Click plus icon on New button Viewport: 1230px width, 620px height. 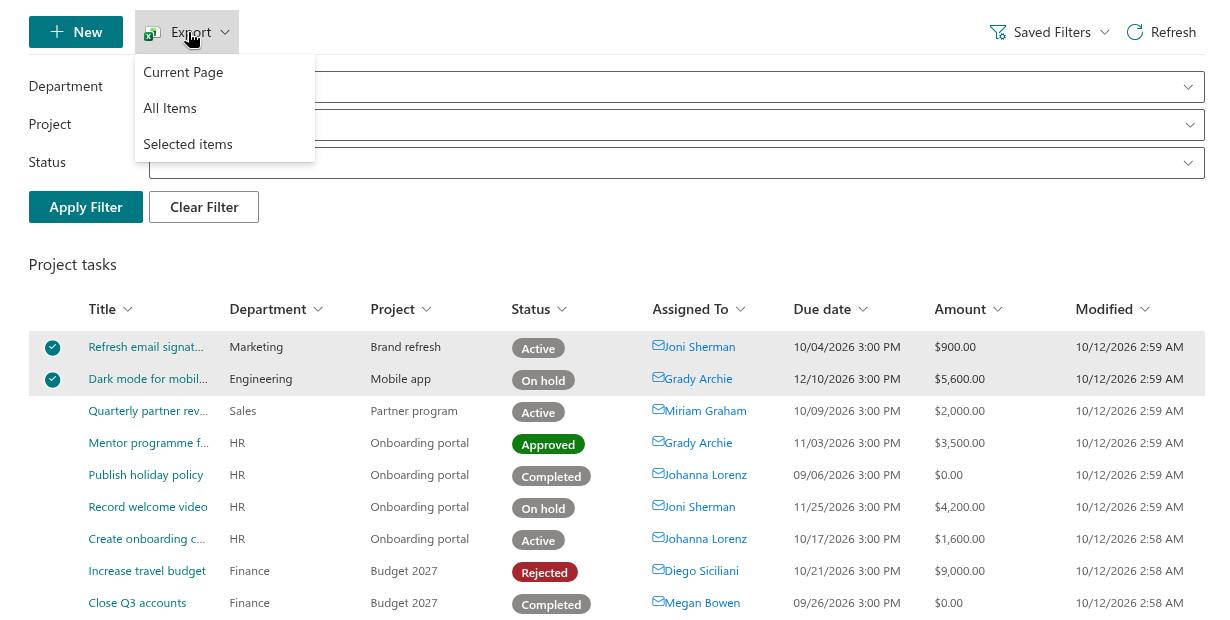click(57, 32)
